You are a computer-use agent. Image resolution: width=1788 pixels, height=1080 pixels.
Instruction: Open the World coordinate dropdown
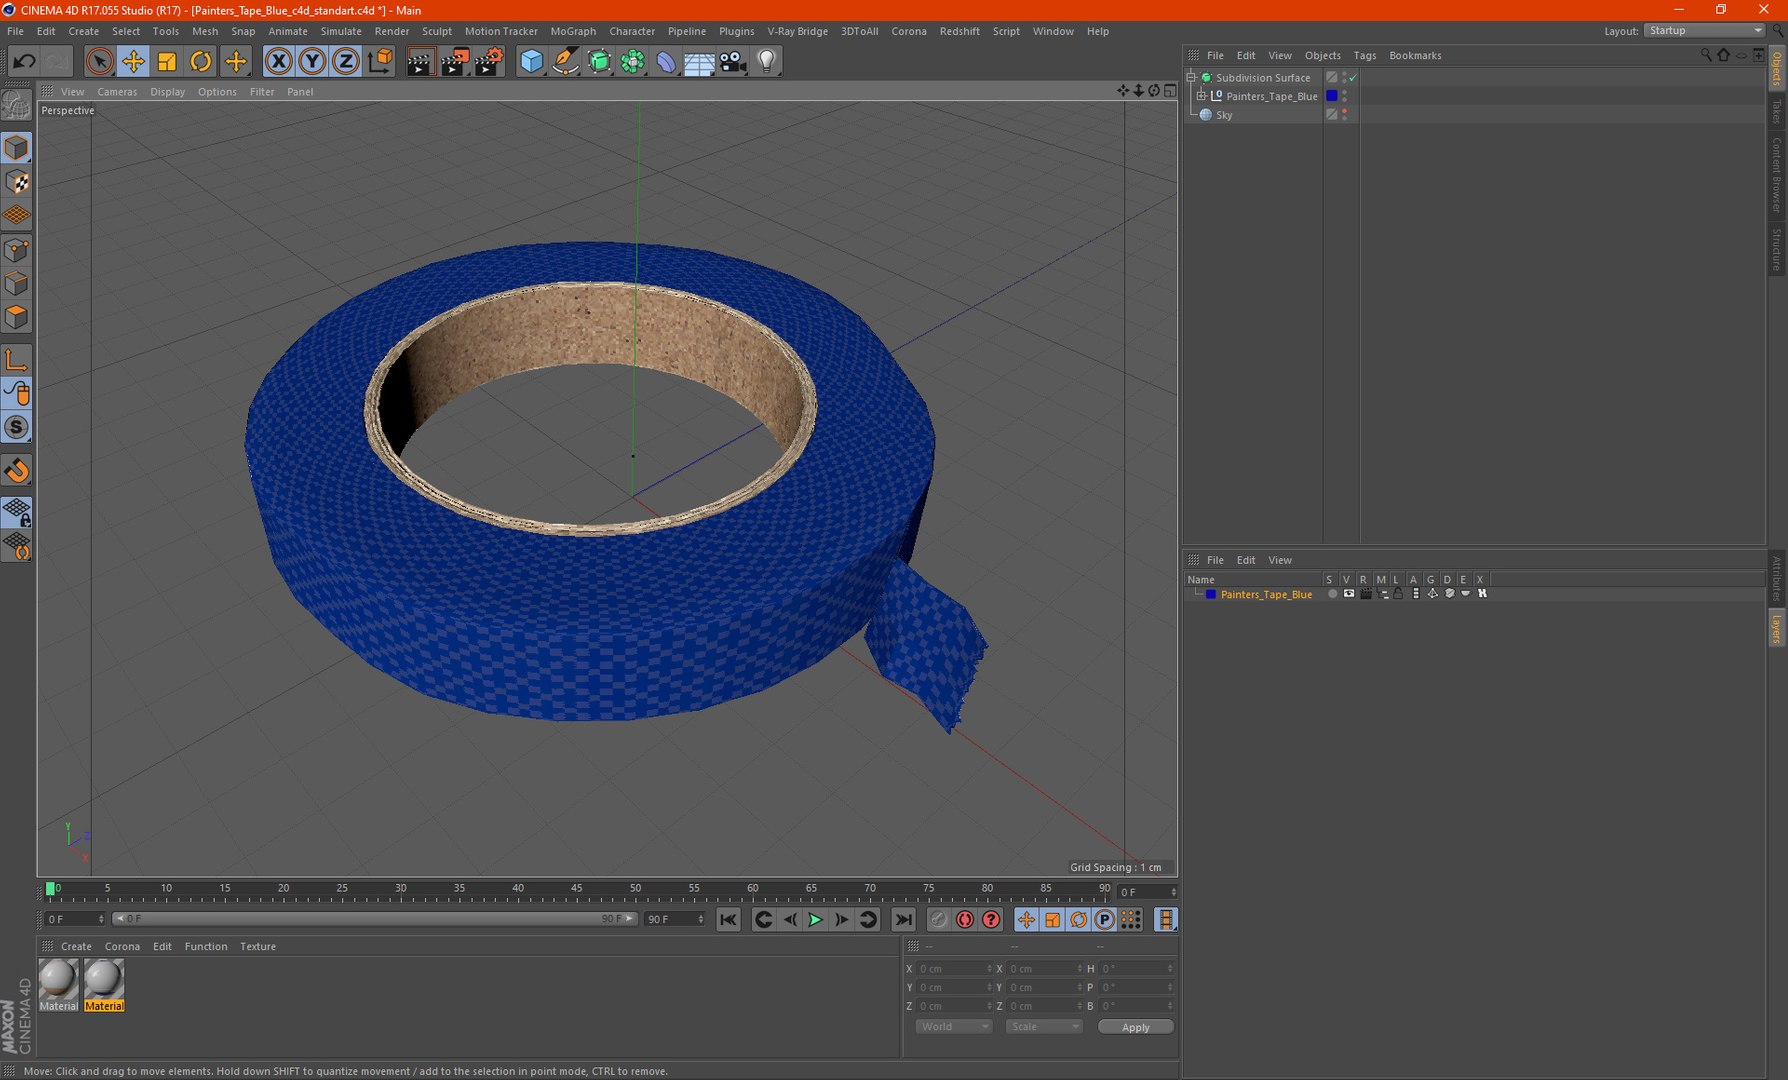pyautogui.click(x=953, y=1027)
